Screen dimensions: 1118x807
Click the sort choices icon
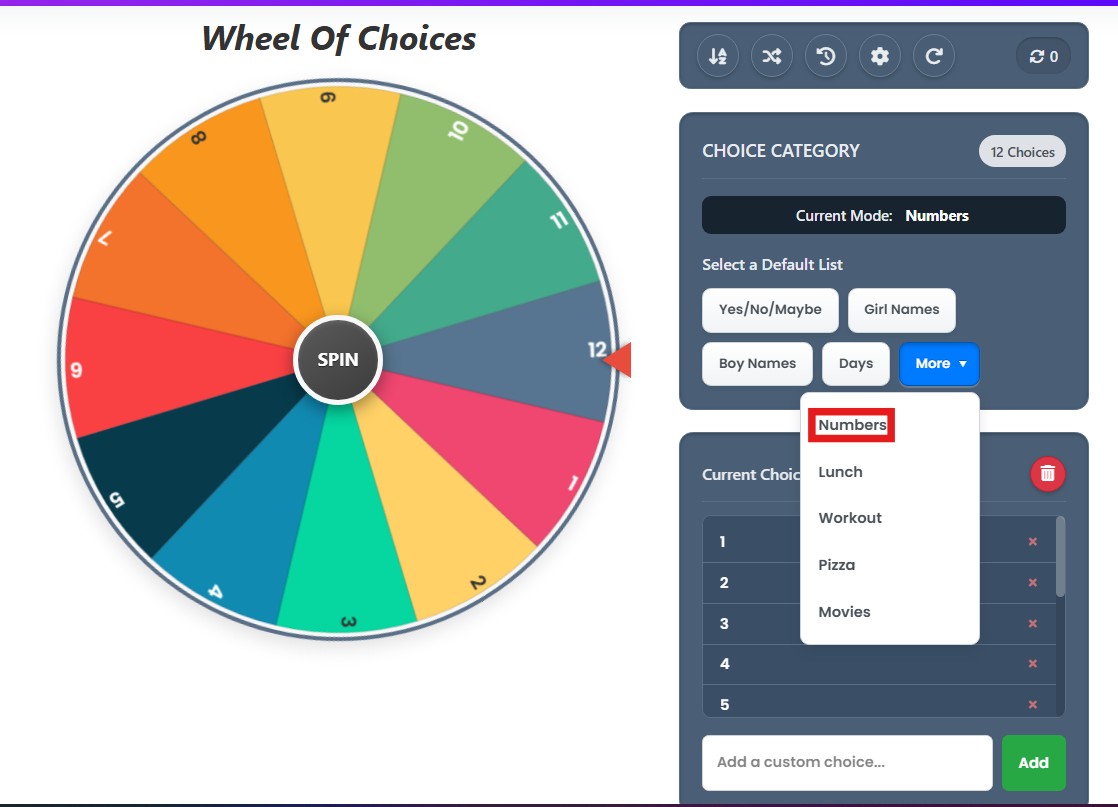click(718, 56)
